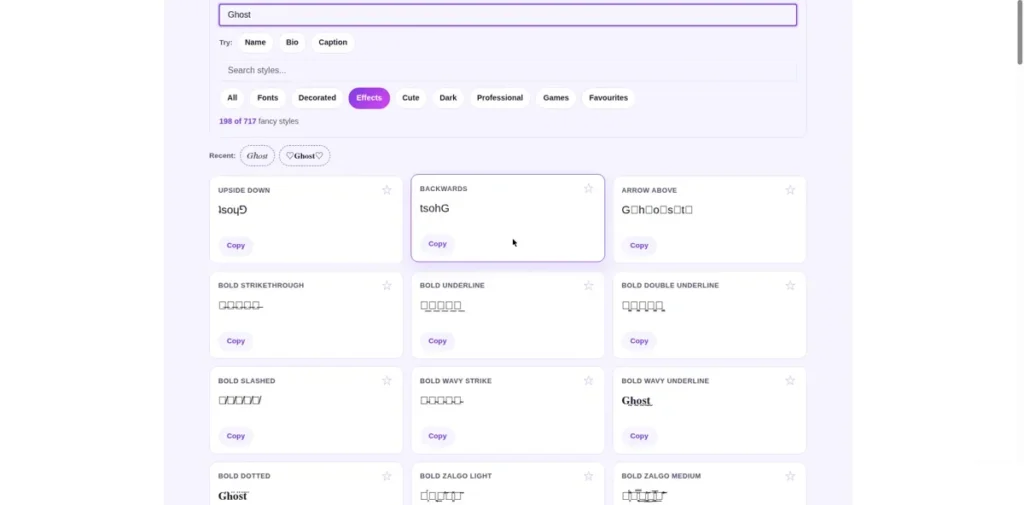Focus the text input containing Ghost
Image resolution: width=1024 pixels, height=505 pixels.
pyautogui.click(x=507, y=15)
